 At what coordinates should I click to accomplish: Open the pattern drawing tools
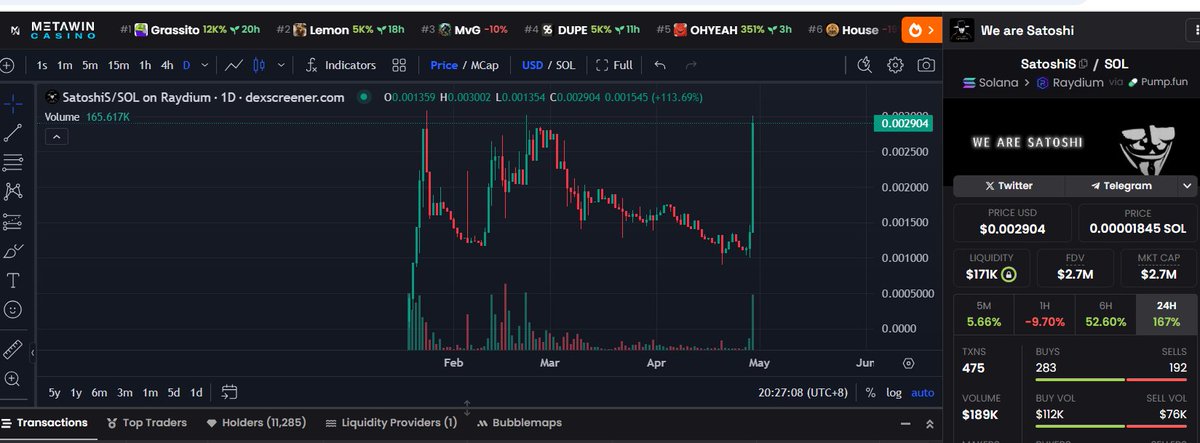(x=13, y=191)
